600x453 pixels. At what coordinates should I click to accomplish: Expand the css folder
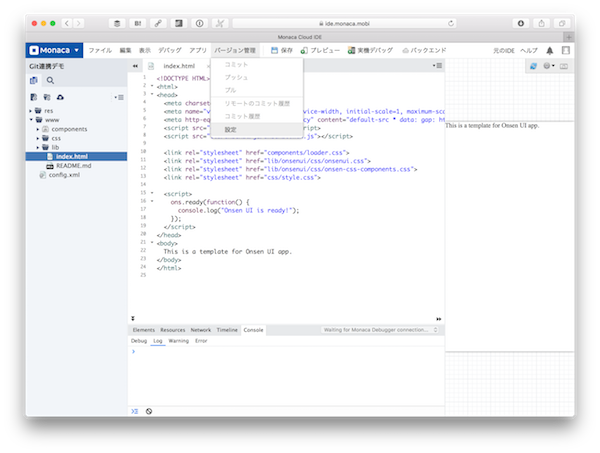38,139
